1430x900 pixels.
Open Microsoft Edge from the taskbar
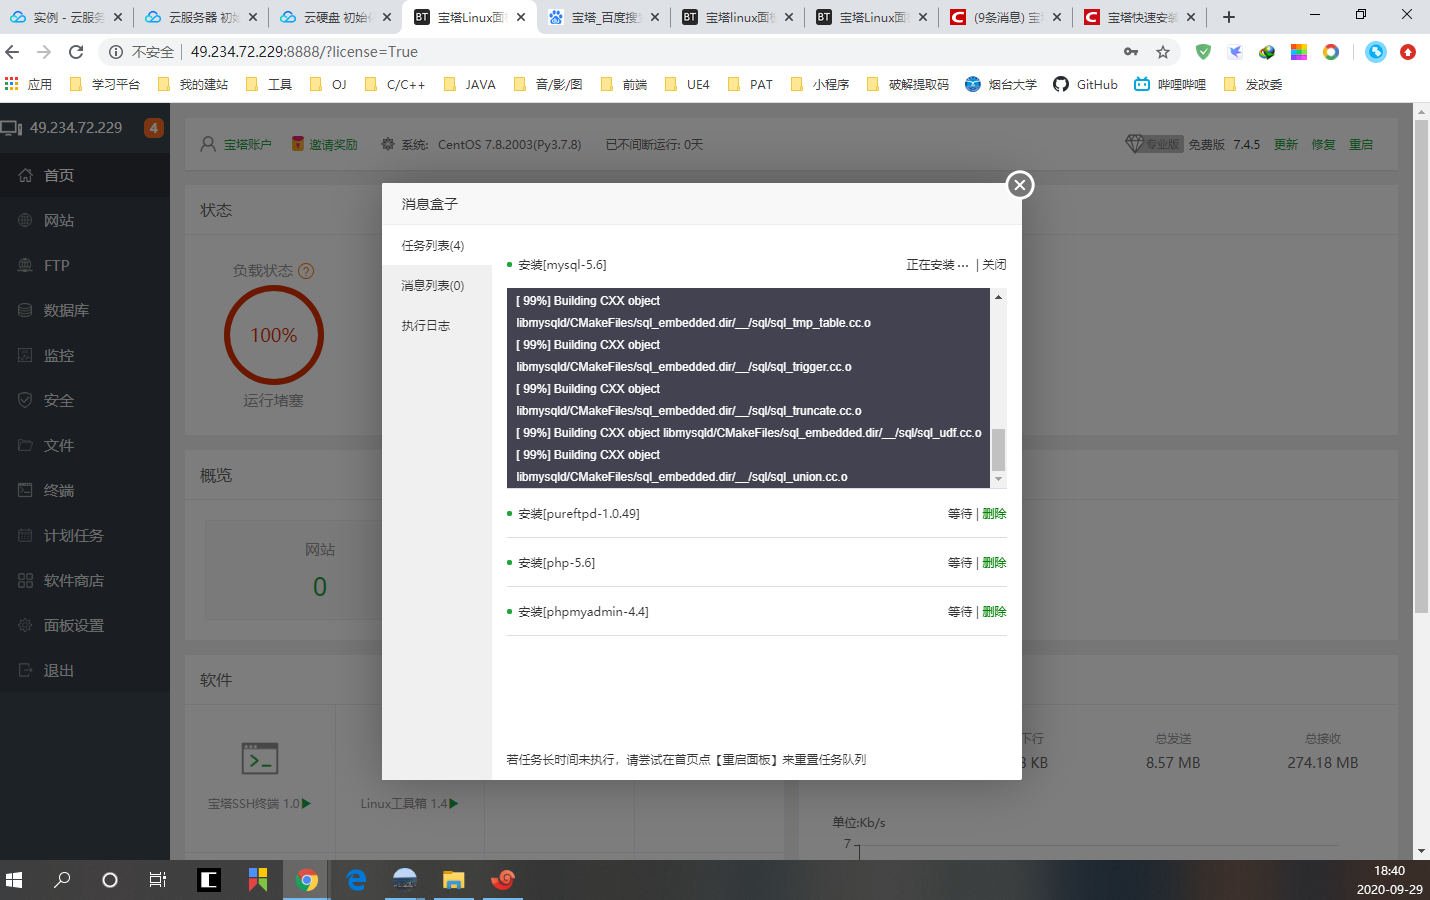pyautogui.click(x=356, y=880)
